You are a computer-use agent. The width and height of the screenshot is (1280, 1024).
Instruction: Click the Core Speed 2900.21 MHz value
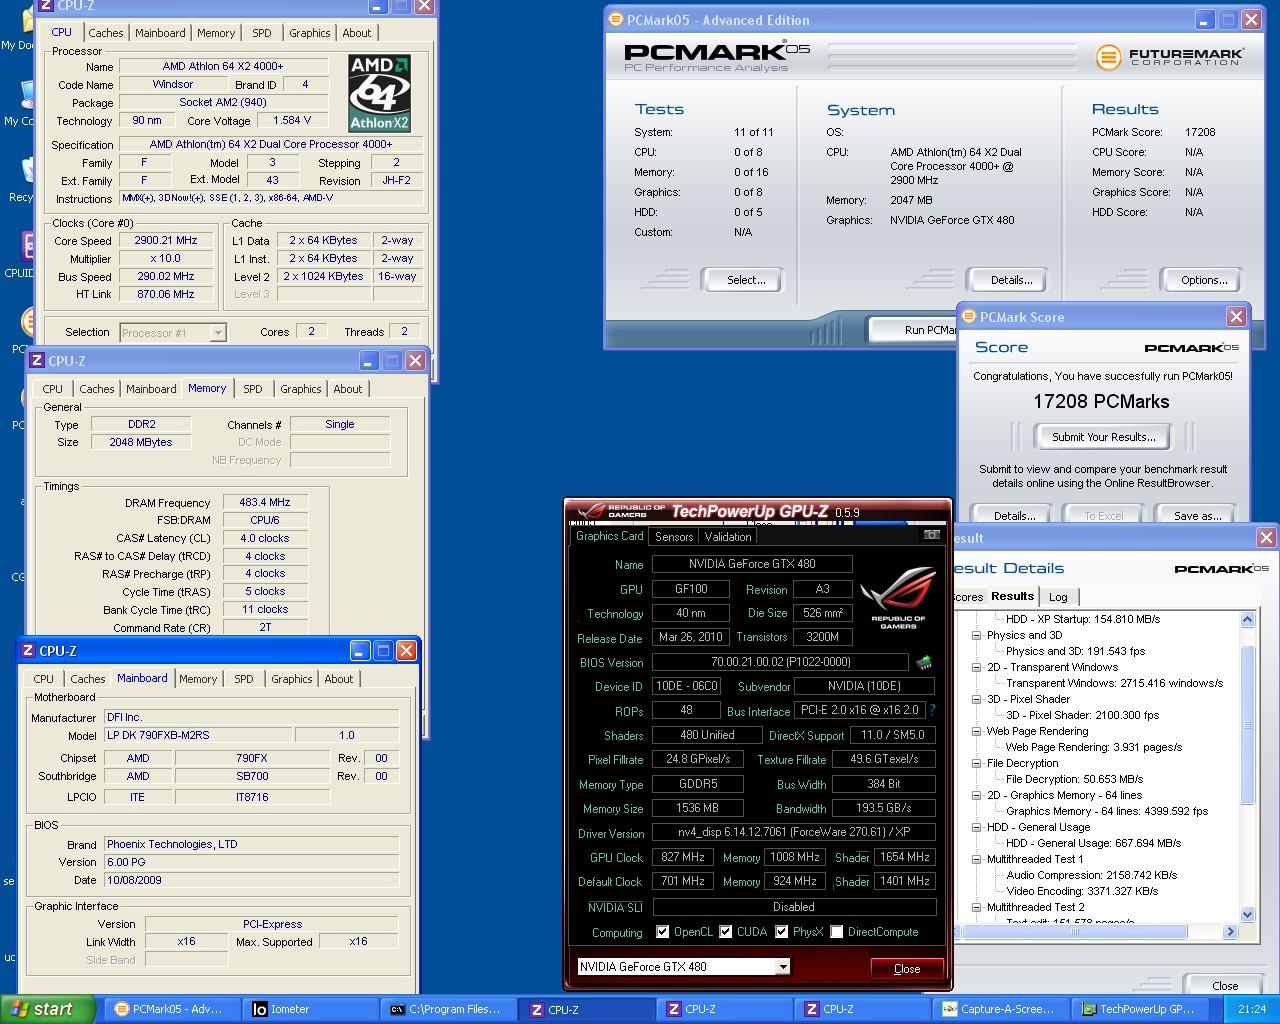(x=166, y=240)
